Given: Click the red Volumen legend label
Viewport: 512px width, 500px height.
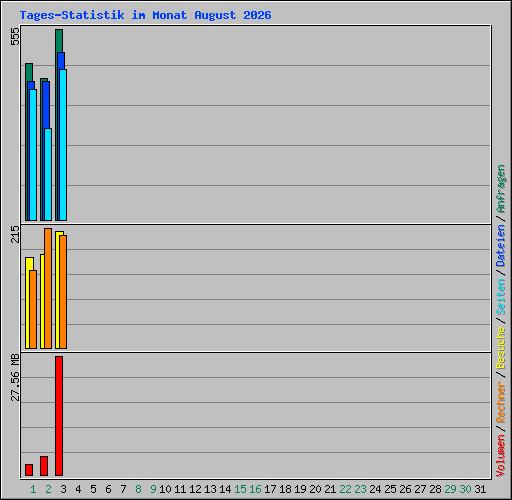Looking at the screenshot, I should click(x=501, y=456).
